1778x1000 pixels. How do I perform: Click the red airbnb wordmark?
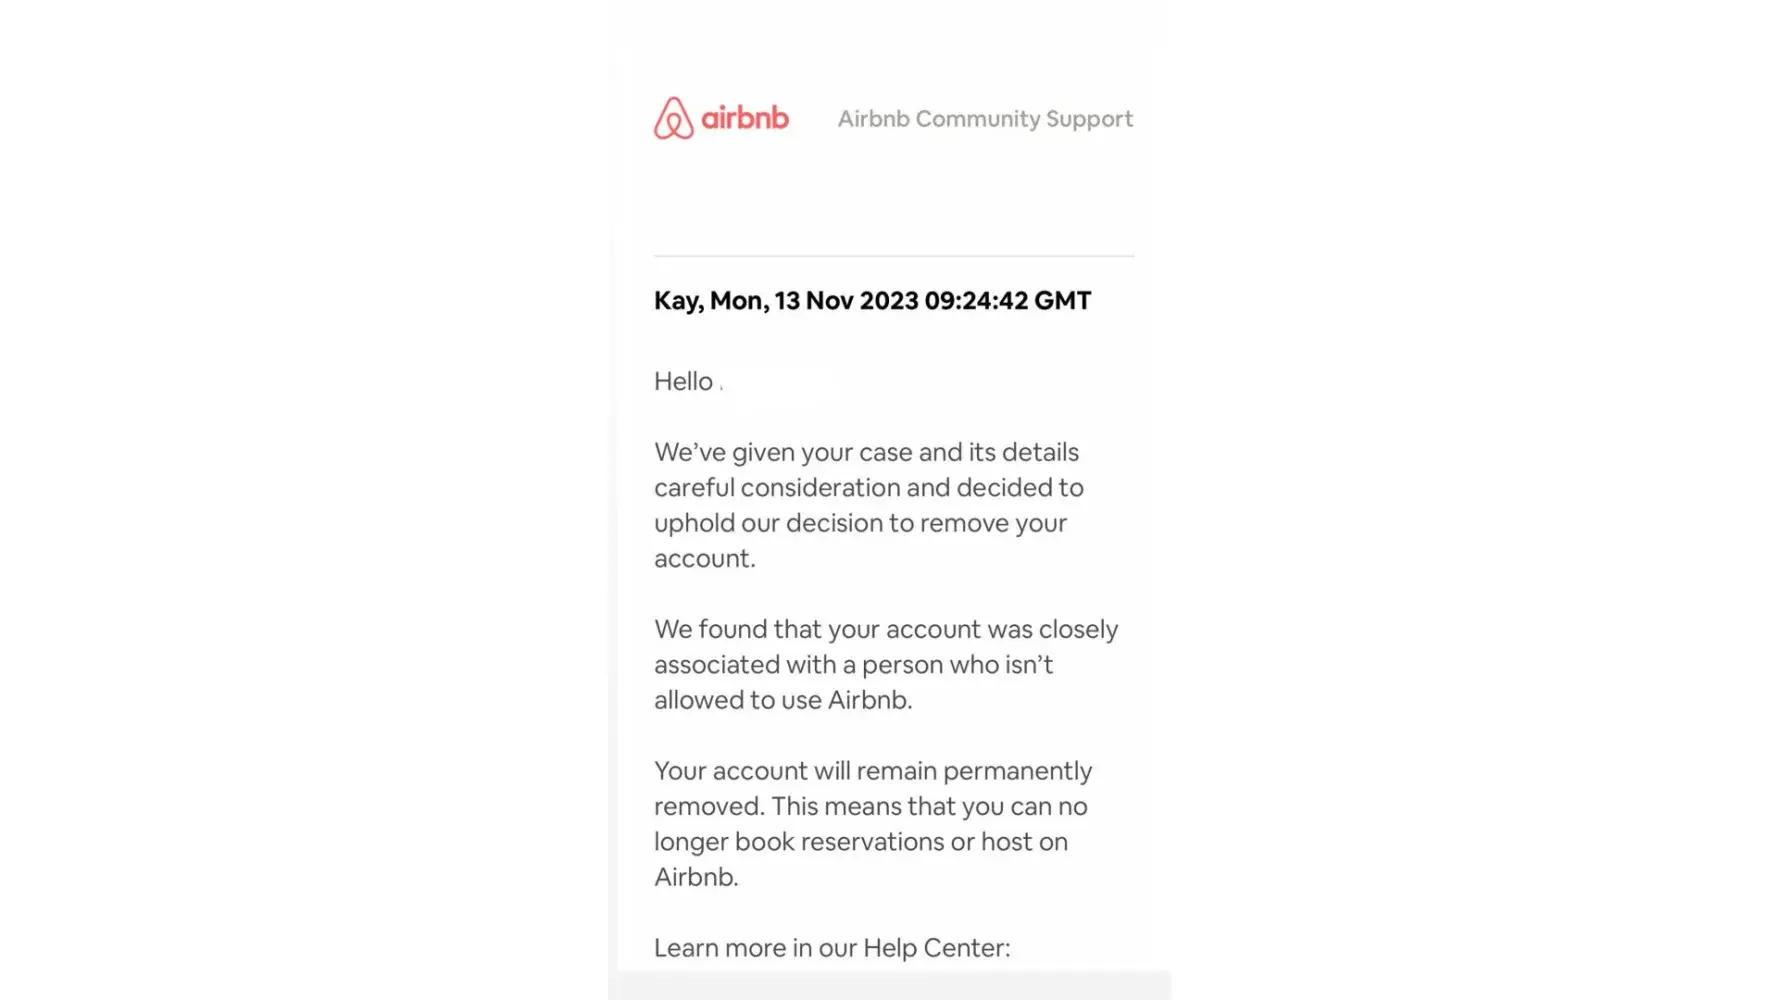(745, 118)
